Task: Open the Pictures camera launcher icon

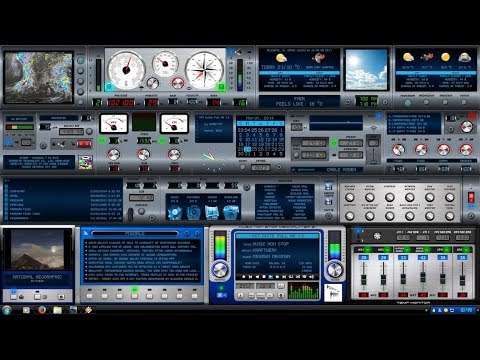Action: (x=193, y=212)
